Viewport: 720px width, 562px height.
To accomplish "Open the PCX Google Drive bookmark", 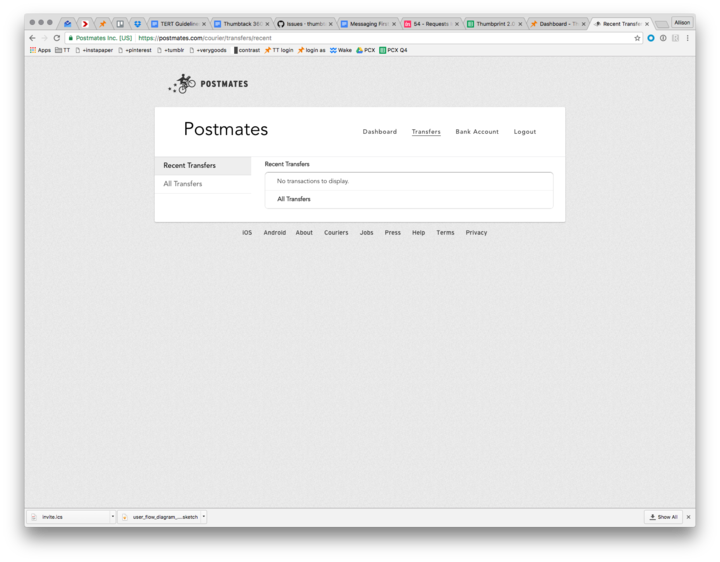I will [366, 50].
